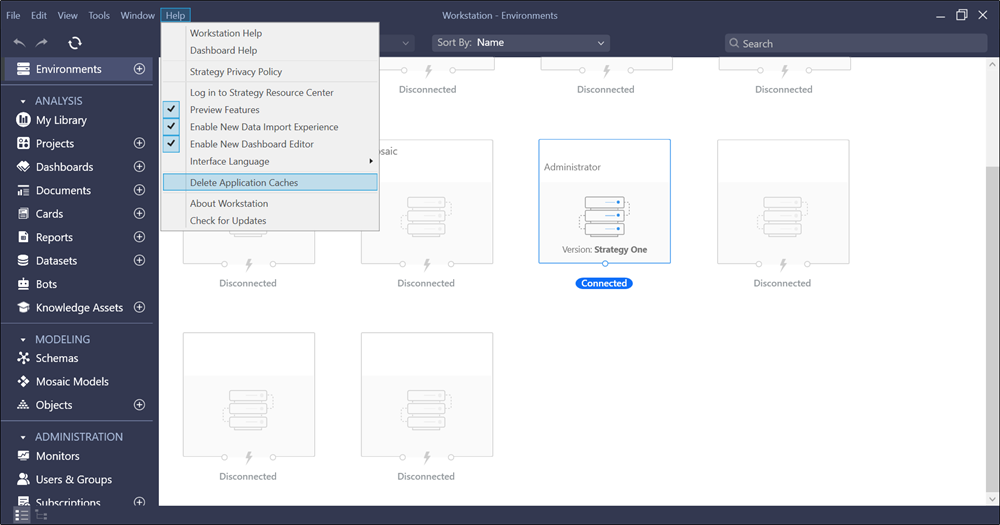This screenshot has width=1000, height=525.
Task: Choose Check for Updates
Action: click(228, 220)
